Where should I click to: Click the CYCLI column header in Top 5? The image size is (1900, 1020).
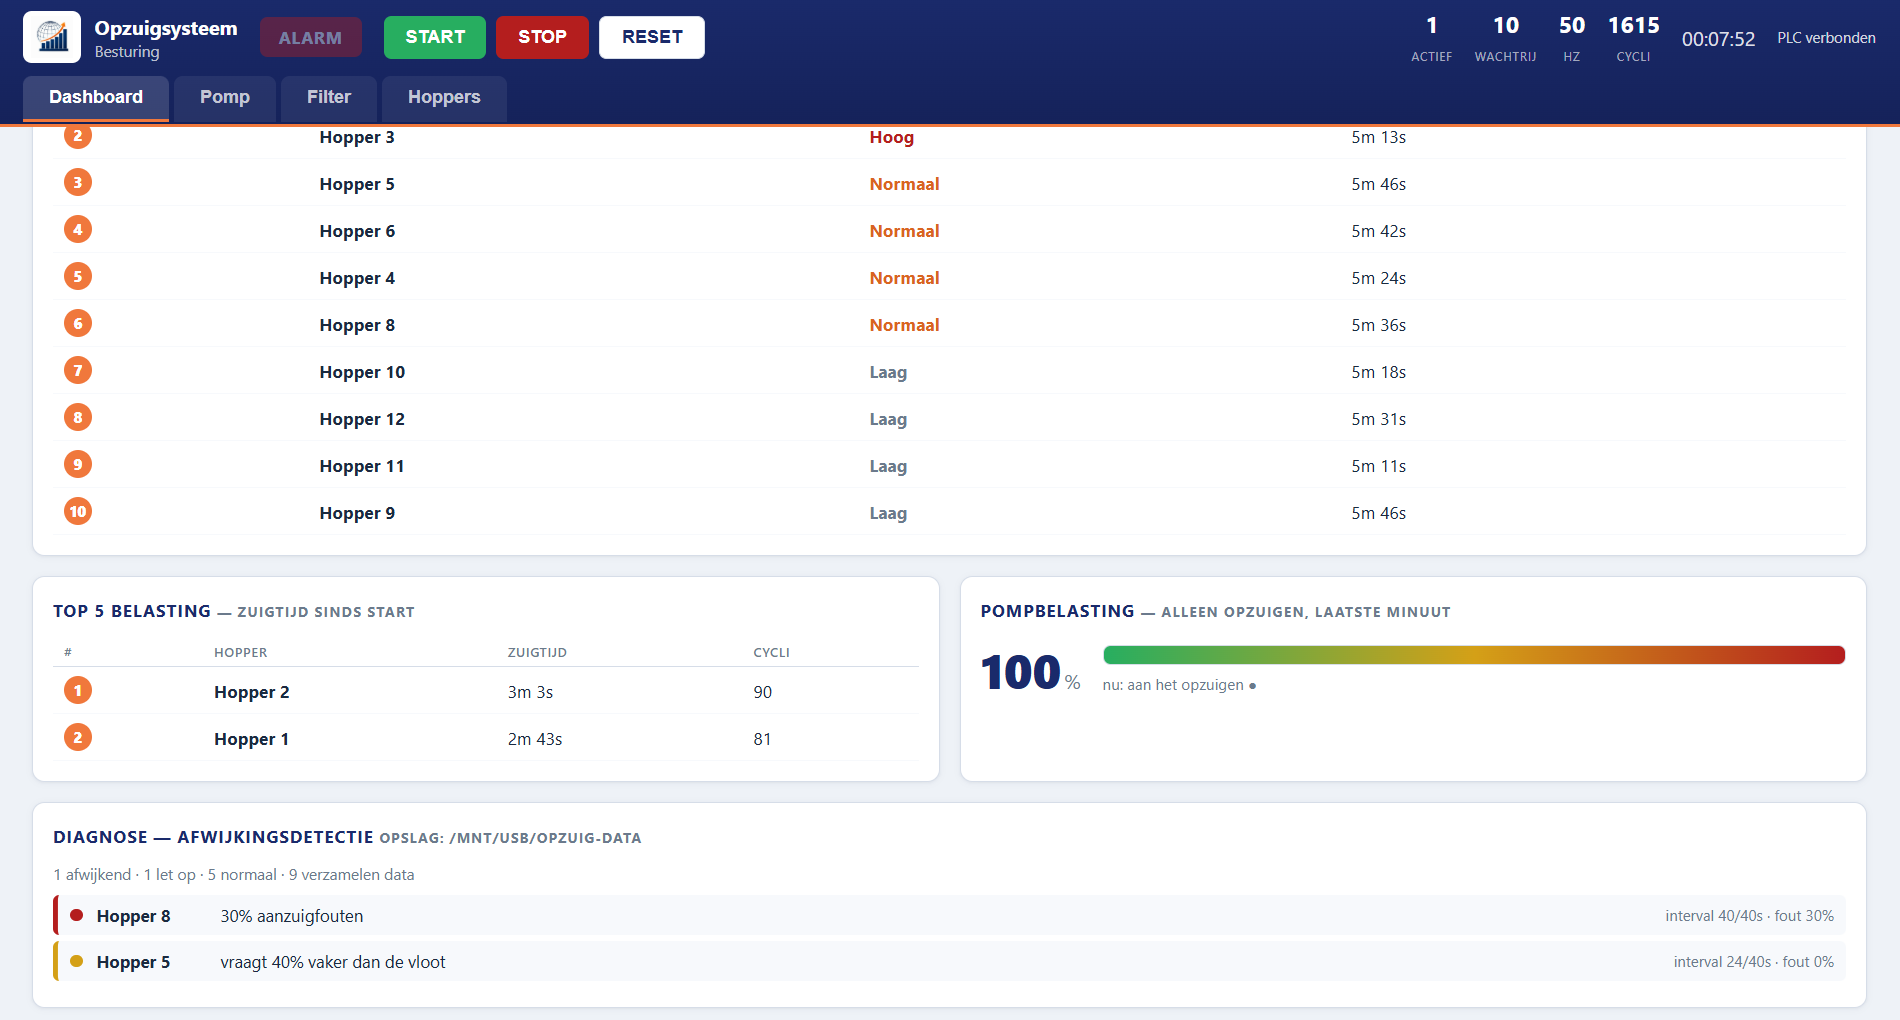[x=771, y=652]
